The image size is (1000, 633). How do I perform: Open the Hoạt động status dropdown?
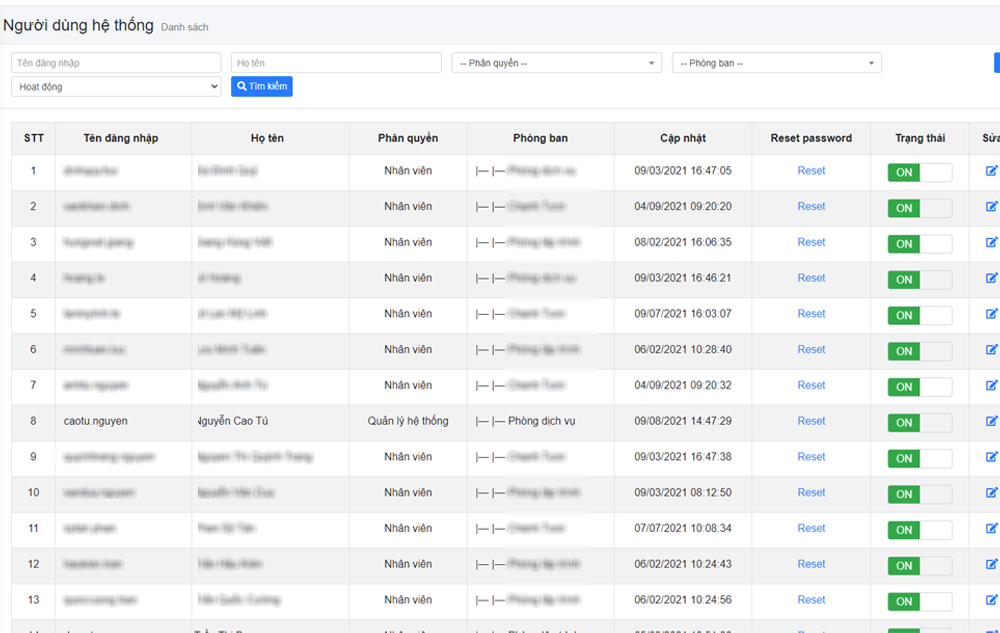pyautogui.click(x=116, y=87)
